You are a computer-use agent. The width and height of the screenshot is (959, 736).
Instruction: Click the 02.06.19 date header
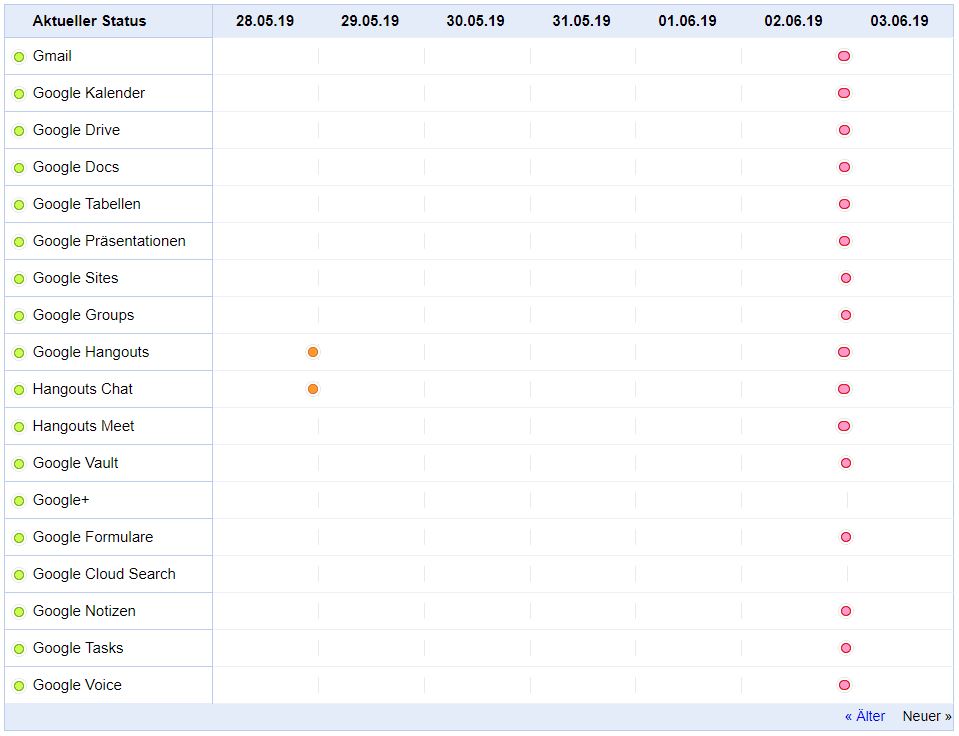[x=793, y=21]
